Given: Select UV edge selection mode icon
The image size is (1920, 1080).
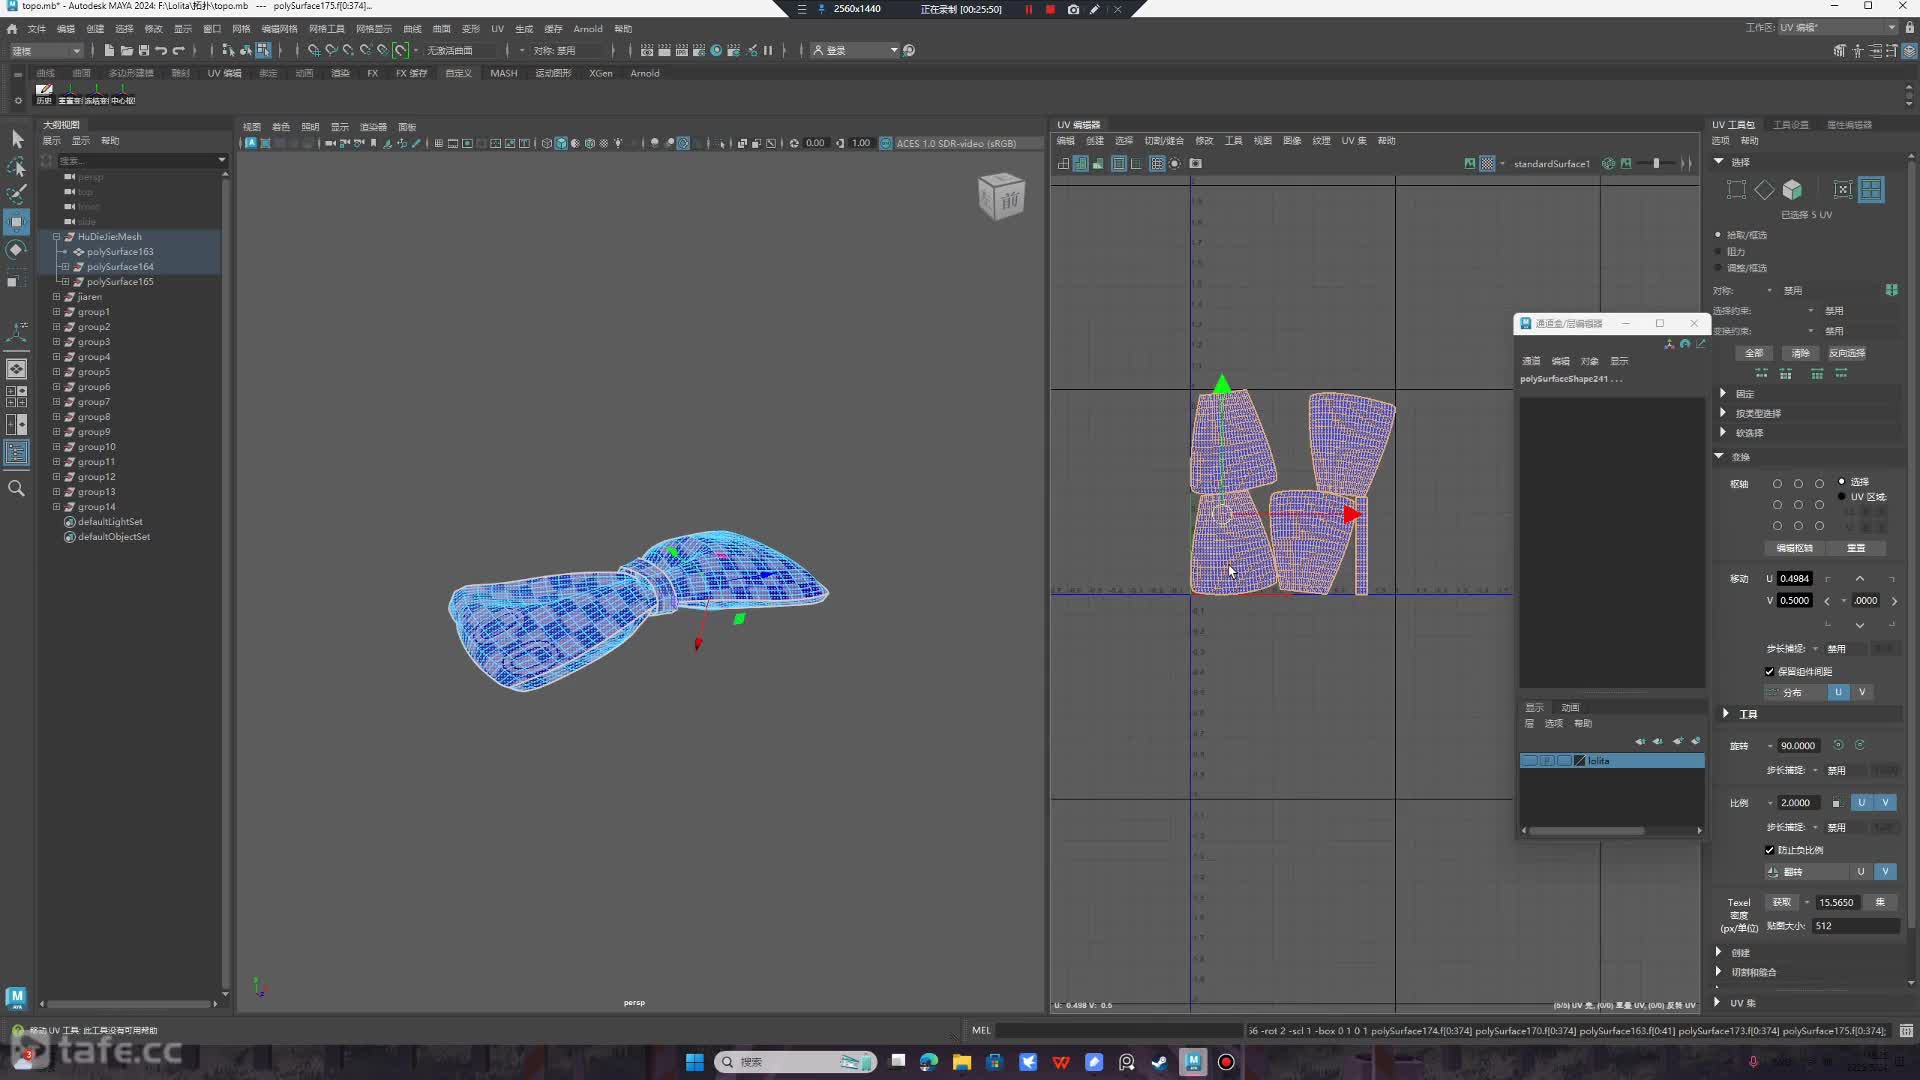Looking at the screenshot, I should coord(1764,190).
